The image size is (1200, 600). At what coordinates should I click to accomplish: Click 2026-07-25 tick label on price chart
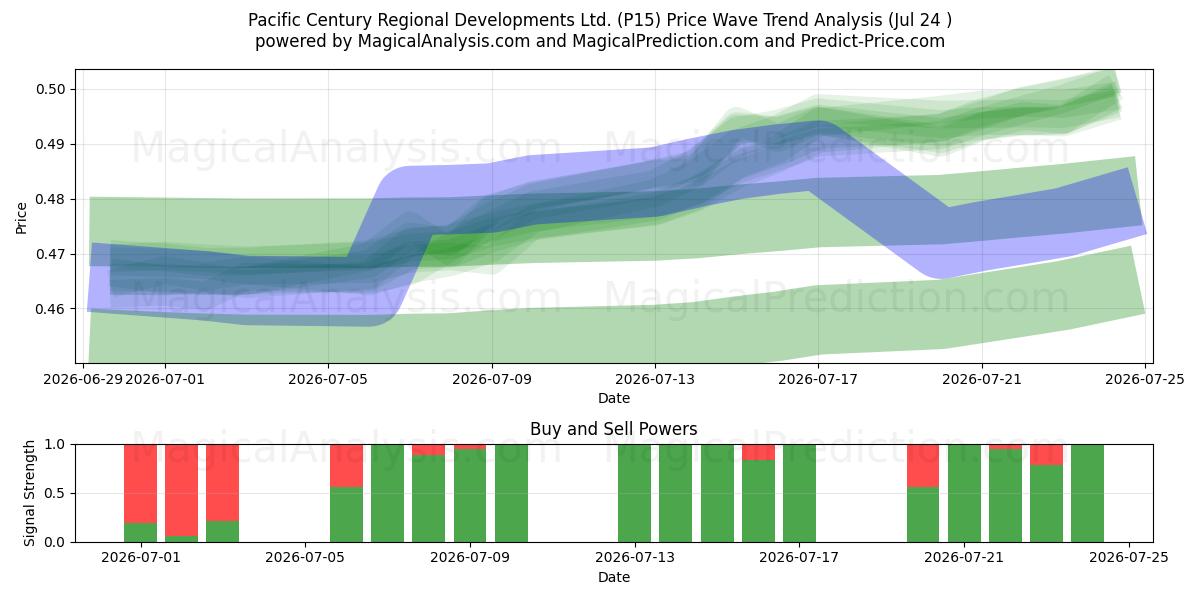1144,378
